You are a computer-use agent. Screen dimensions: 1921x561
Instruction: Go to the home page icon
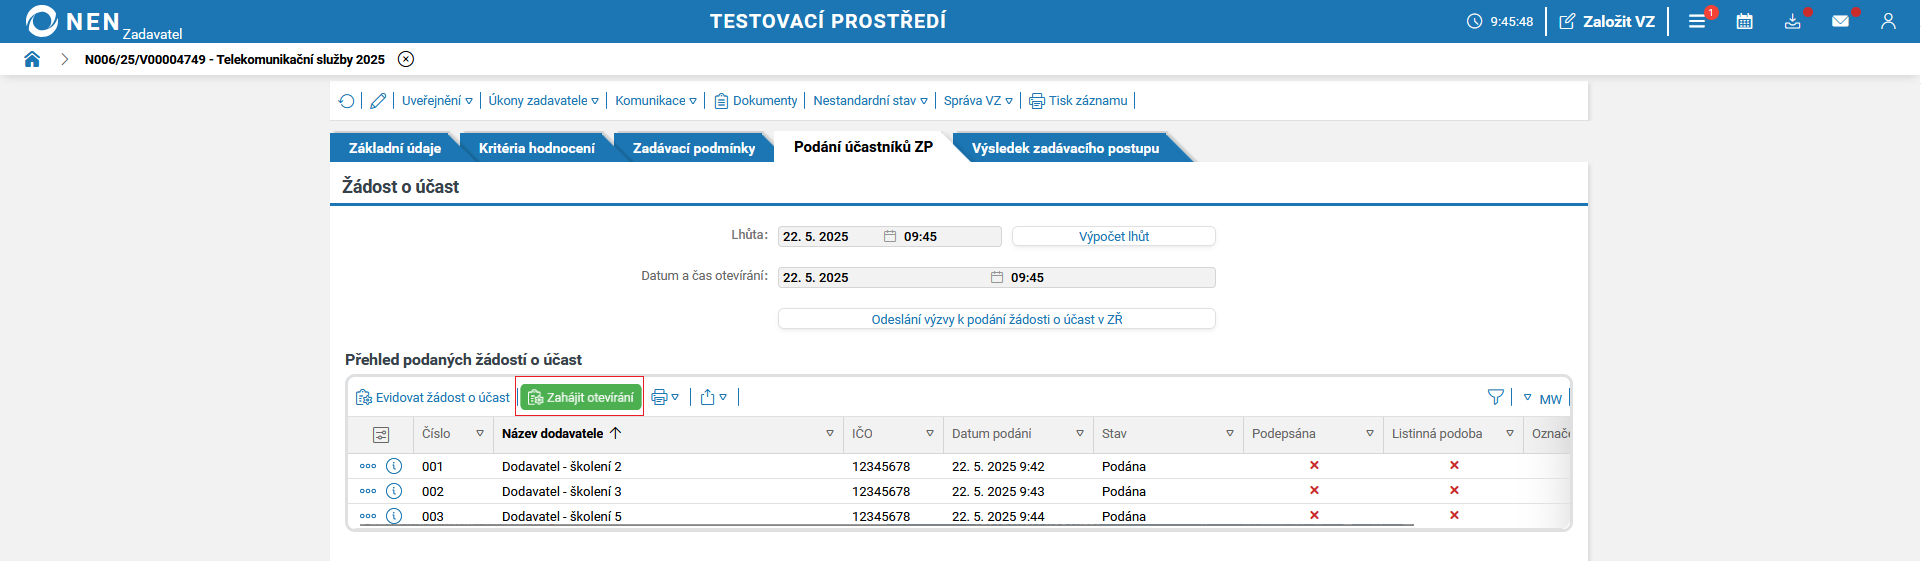click(32, 59)
